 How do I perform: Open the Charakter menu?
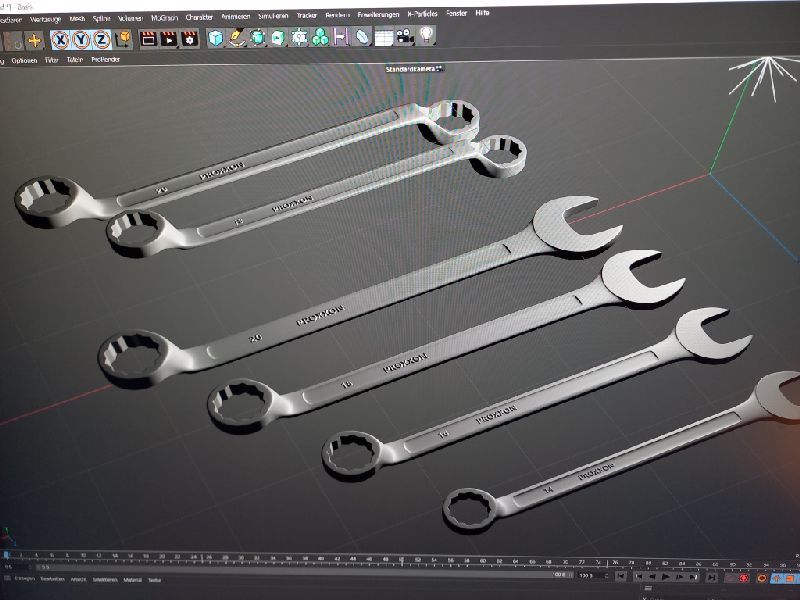coord(199,17)
